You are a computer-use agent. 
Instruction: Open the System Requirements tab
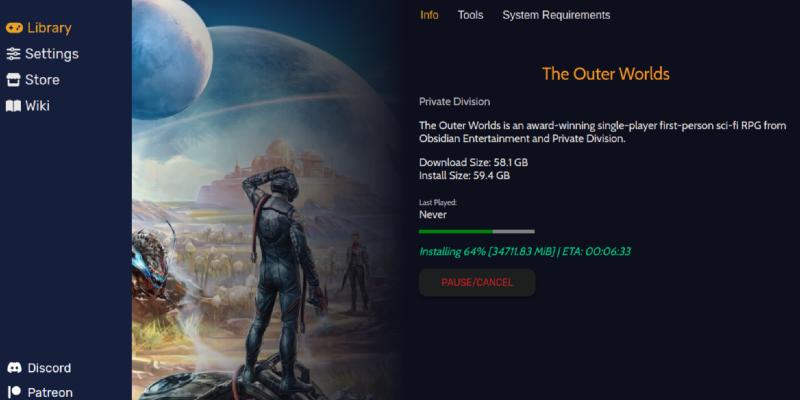pos(556,15)
